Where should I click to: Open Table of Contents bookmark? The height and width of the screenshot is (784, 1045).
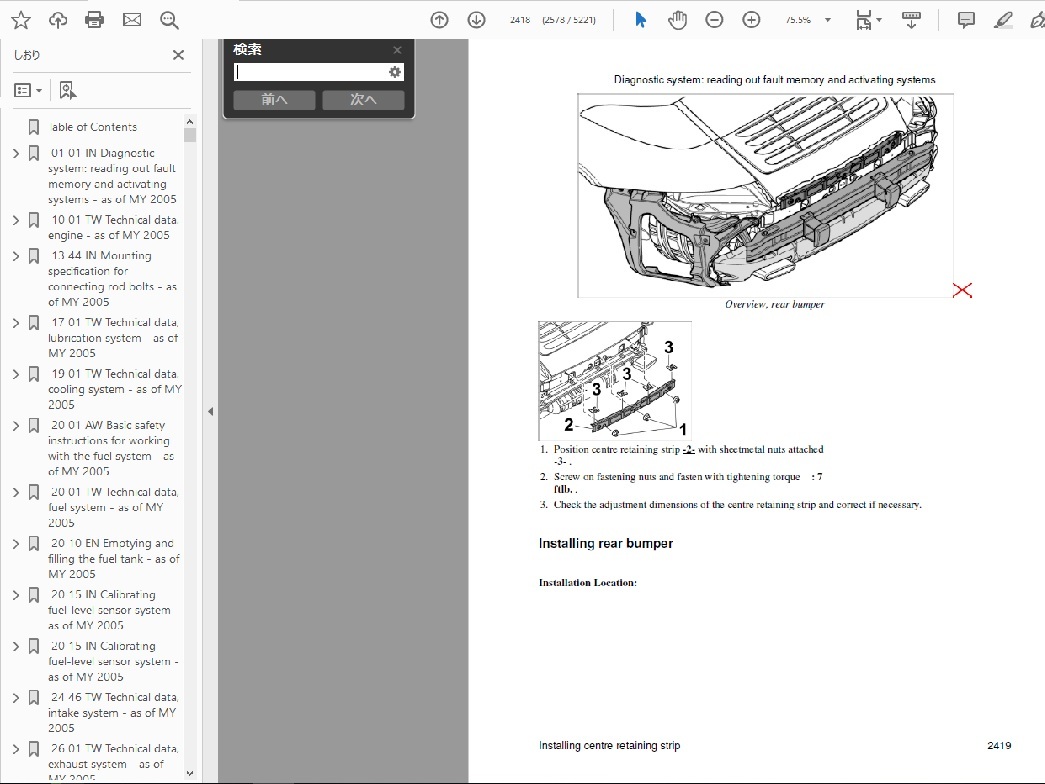pyautogui.click(x=93, y=127)
